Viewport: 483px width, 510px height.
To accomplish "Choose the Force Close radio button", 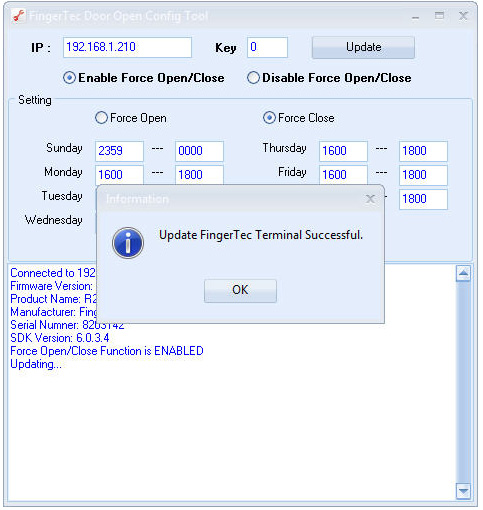I will [x=299, y=118].
